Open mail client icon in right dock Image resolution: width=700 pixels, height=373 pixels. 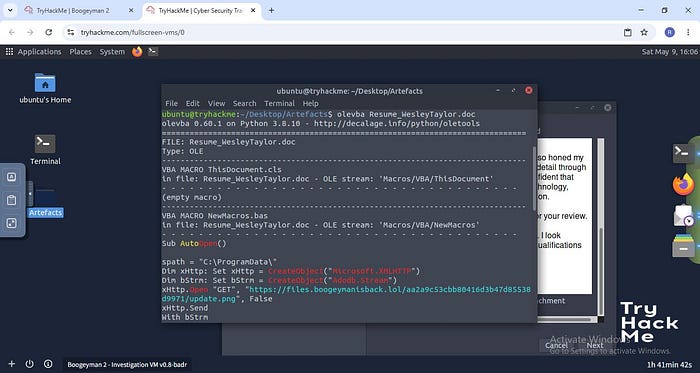pyautogui.click(x=683, y=216)
